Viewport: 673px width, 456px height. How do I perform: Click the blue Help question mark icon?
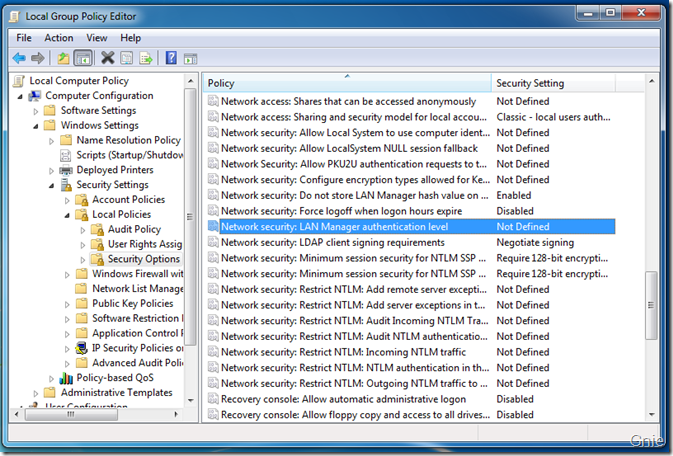click(171, 58)
